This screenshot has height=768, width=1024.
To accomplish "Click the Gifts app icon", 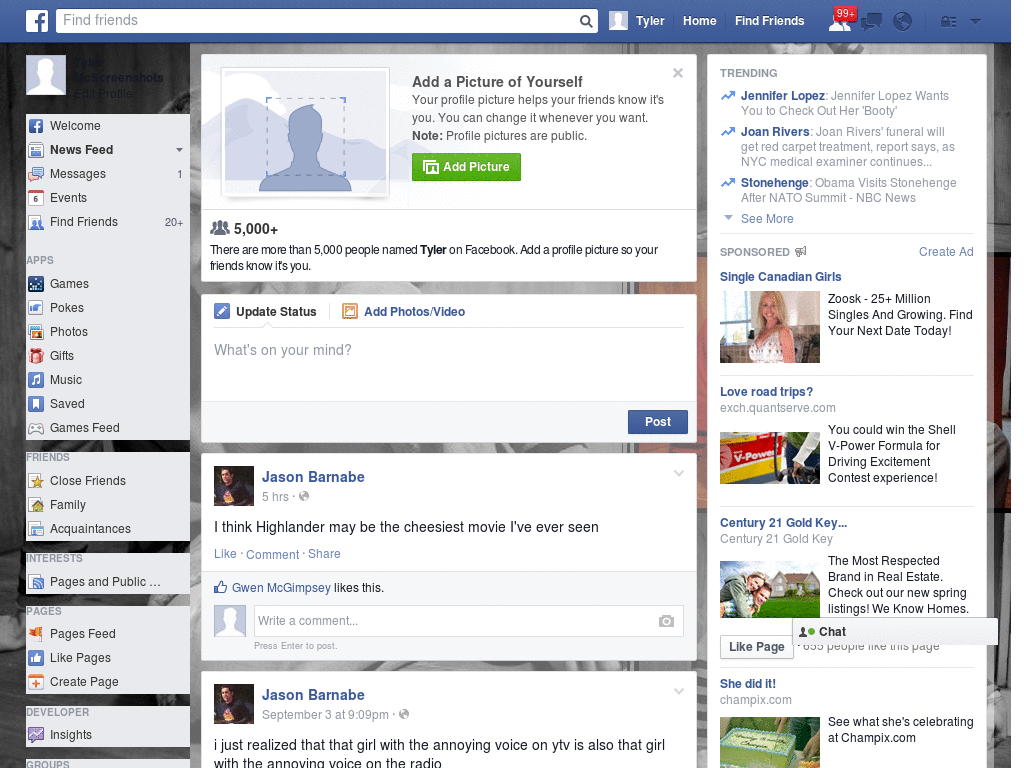I will click(36, 356).
